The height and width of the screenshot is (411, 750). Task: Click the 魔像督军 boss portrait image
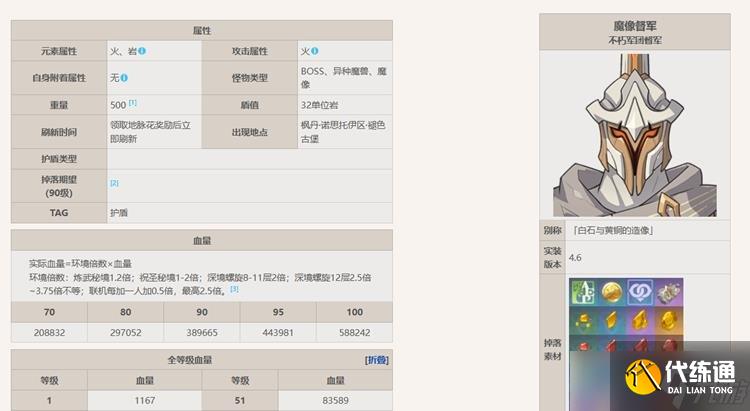[x=635, y=135]
